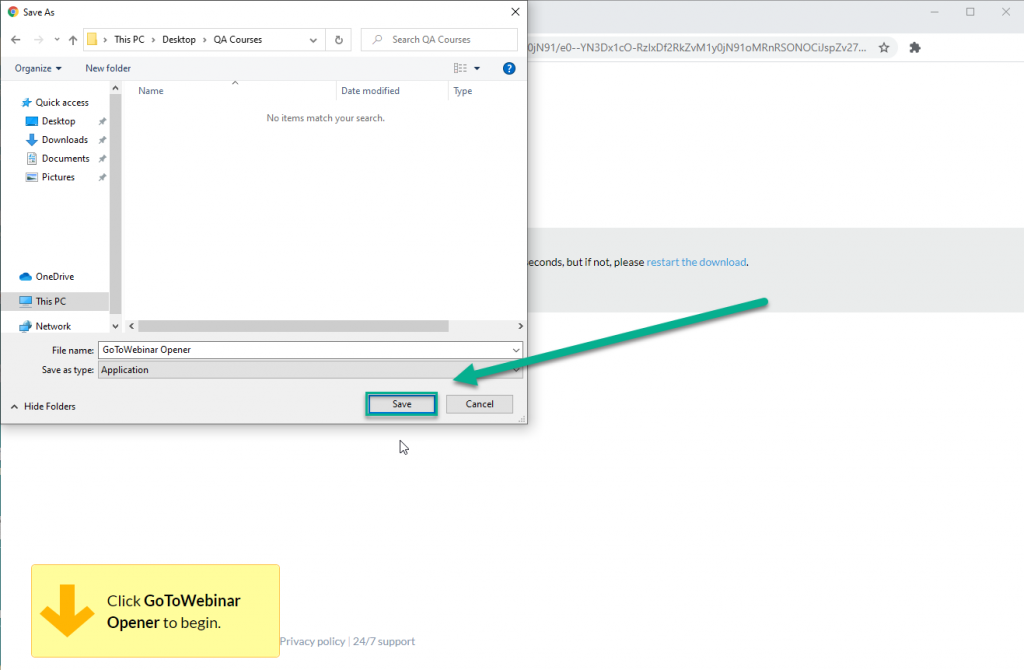
Task: Sort by the Name column header
Action: (x=151, y=91)
